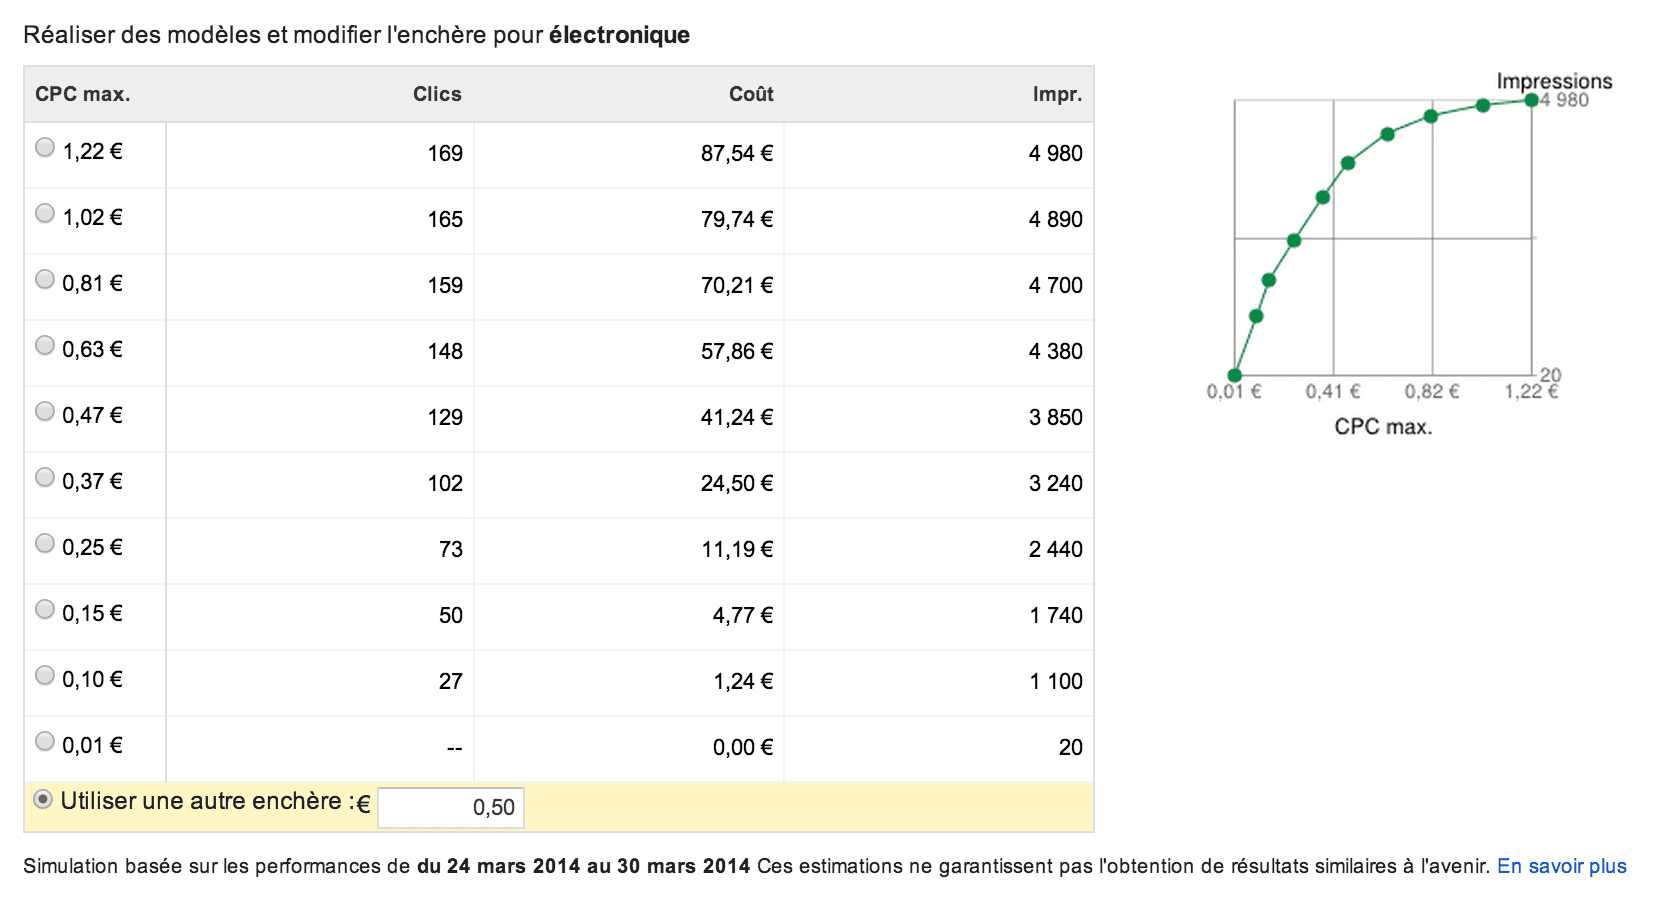Viewport: 1654px width, 912px height.
Task: Click the impressions cell 3 850
Action: click(x=1056, y=418)
